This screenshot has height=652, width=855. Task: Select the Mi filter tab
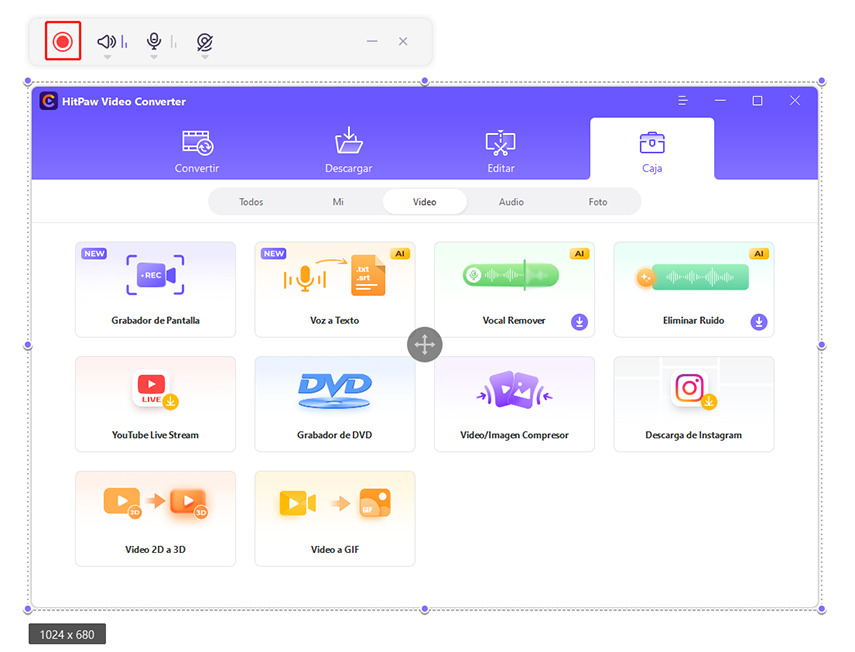(338, 202)
